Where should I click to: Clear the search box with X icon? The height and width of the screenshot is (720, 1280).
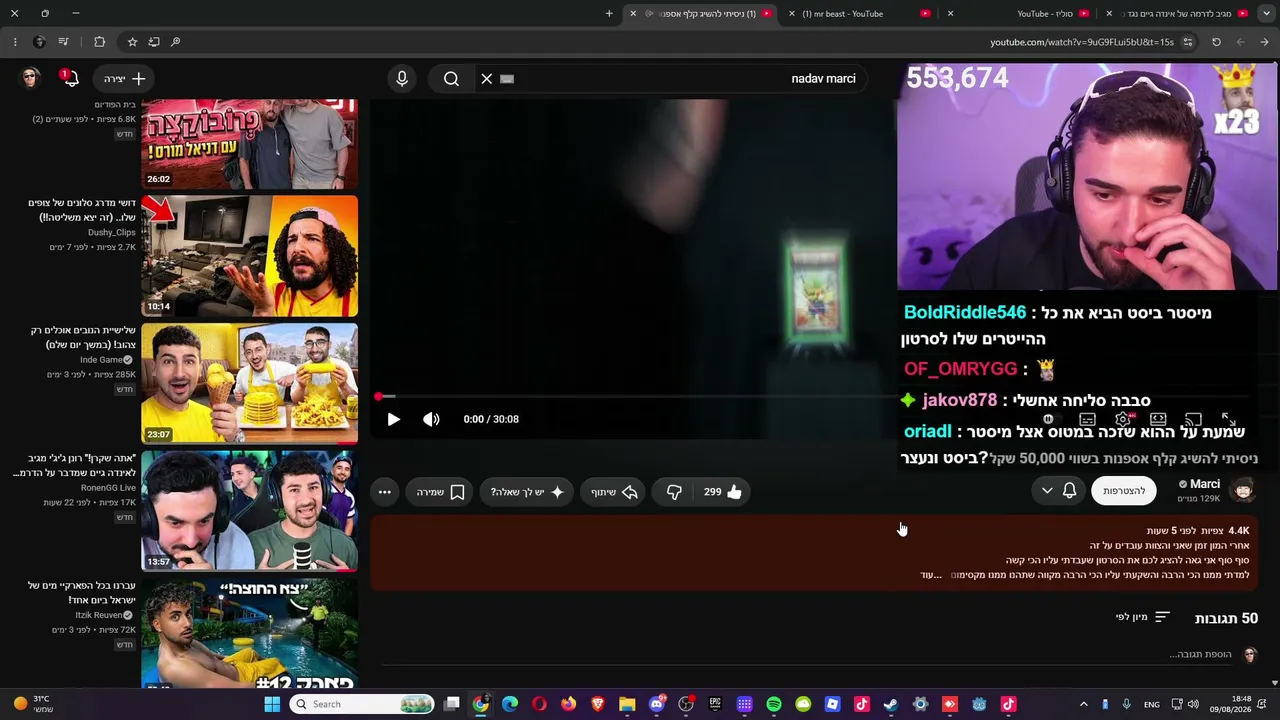tap(487, 78)
